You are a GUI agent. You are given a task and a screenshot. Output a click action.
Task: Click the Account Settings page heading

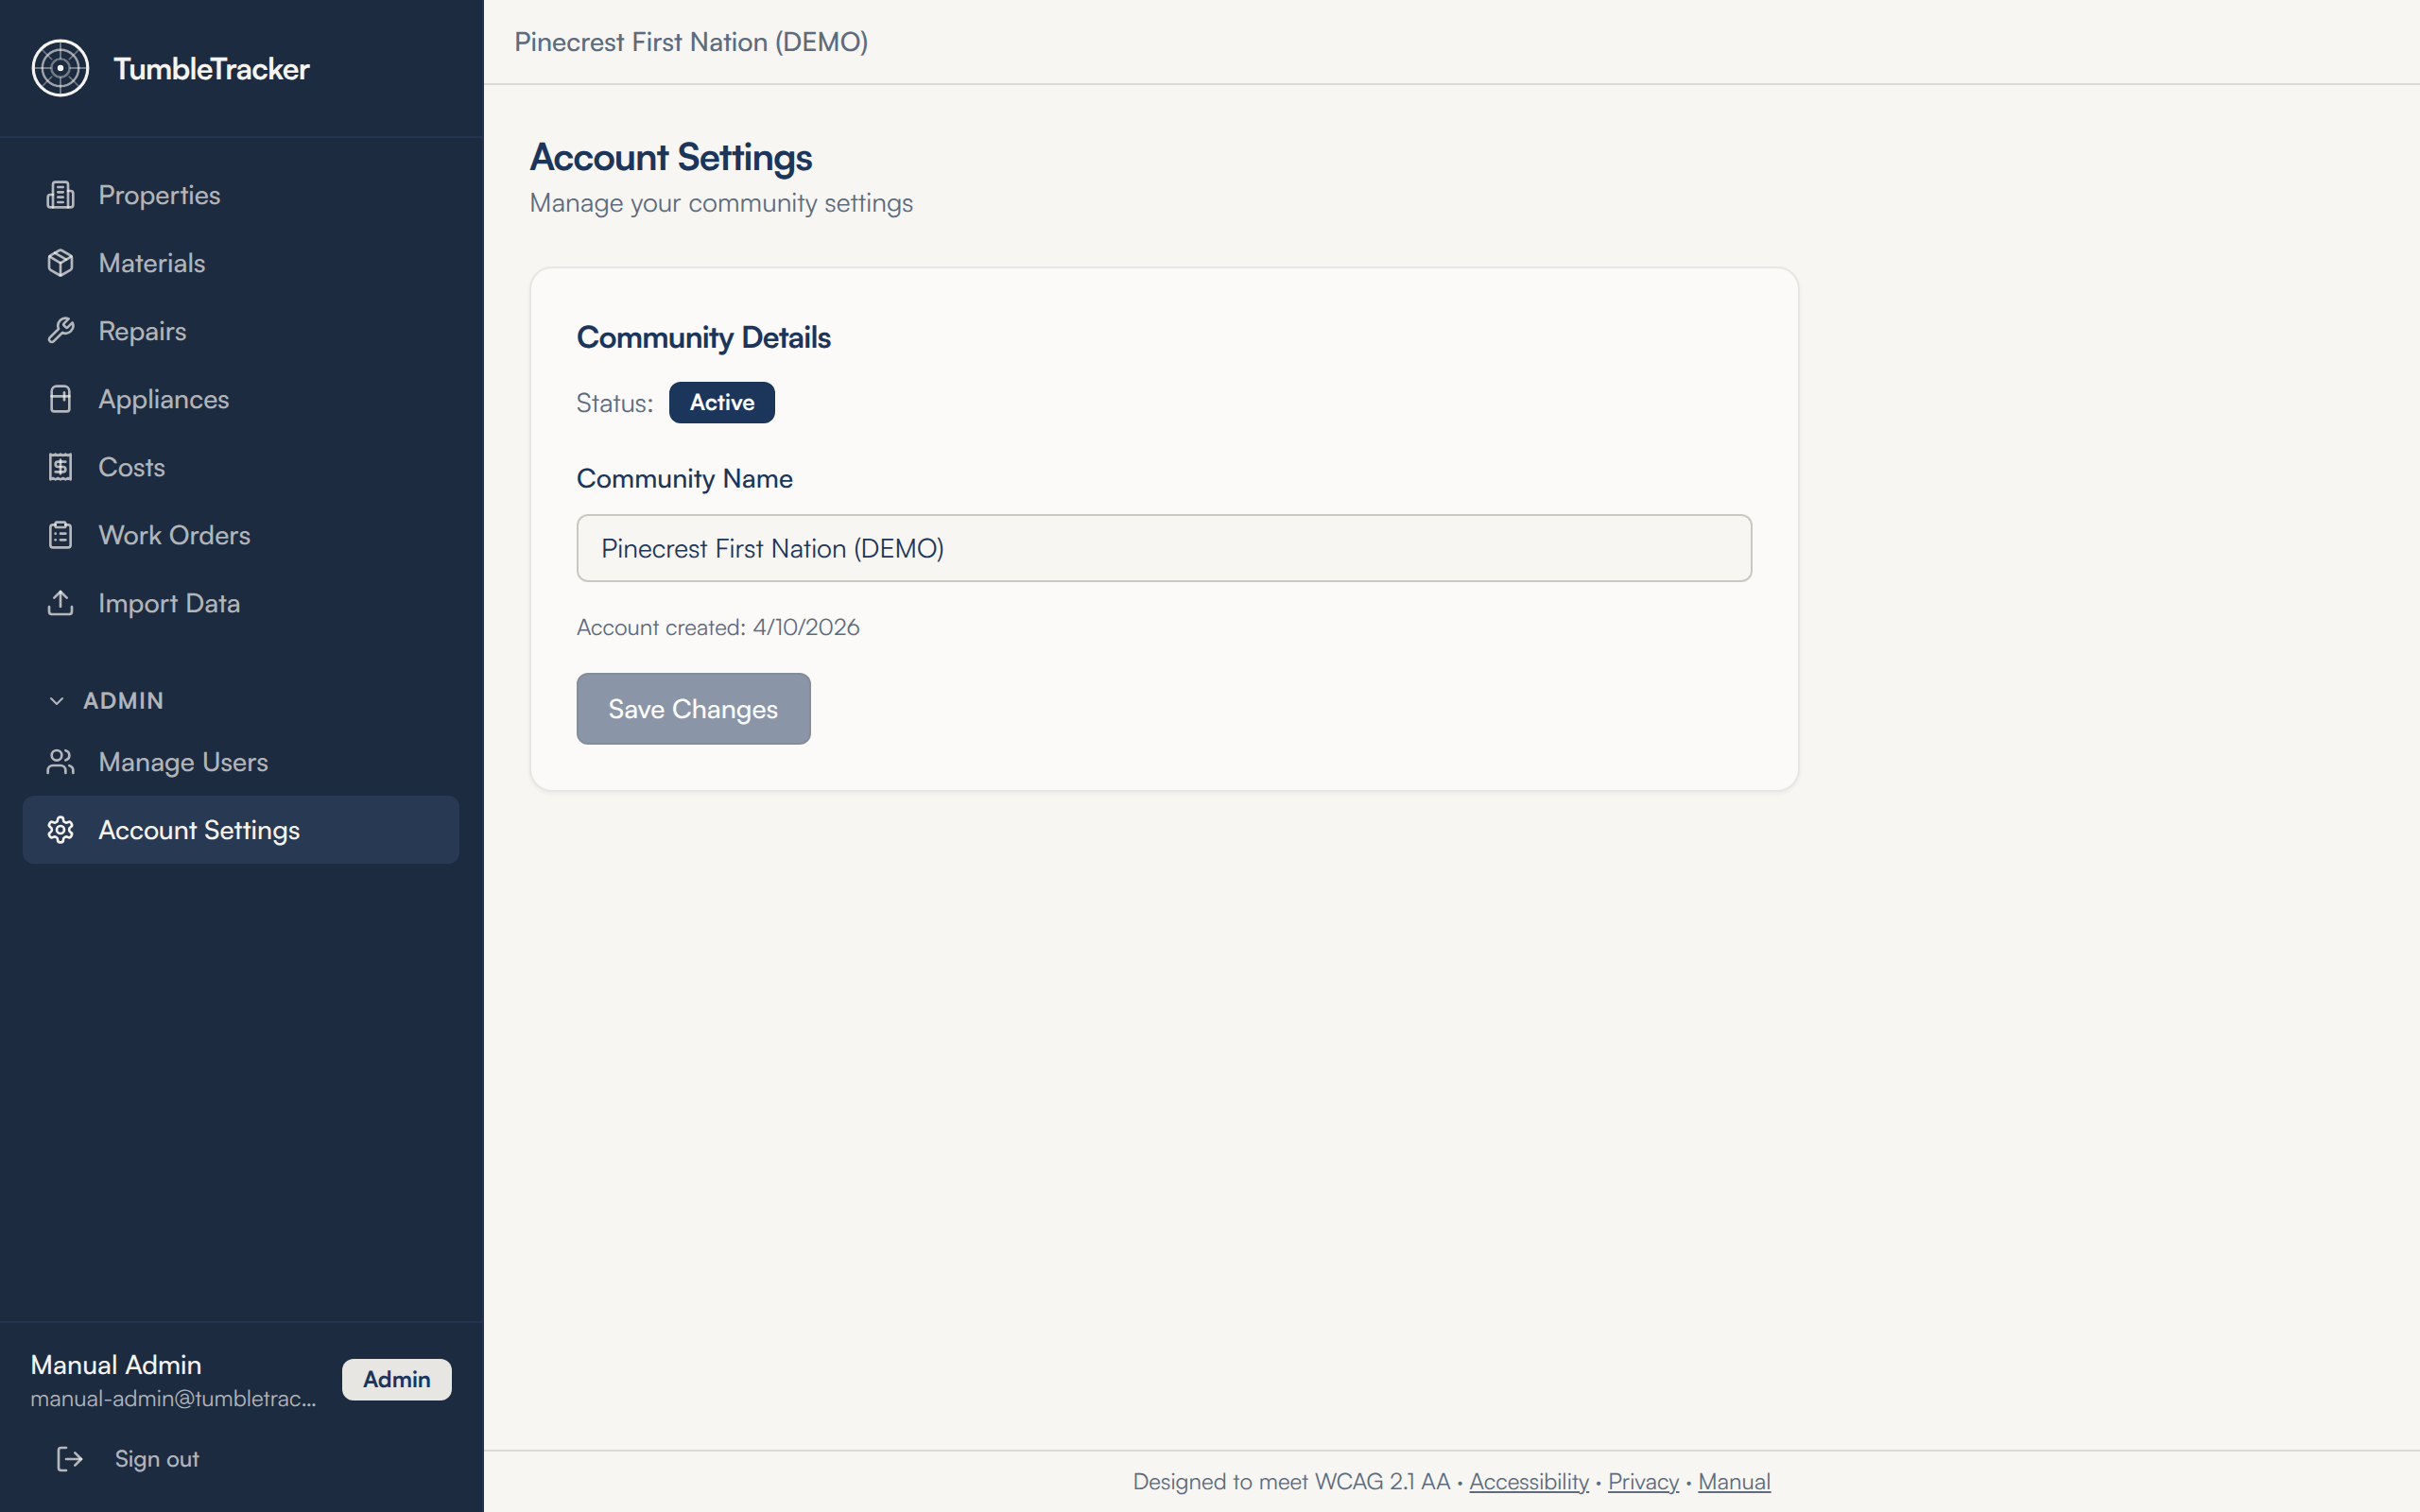pos(671,157)
